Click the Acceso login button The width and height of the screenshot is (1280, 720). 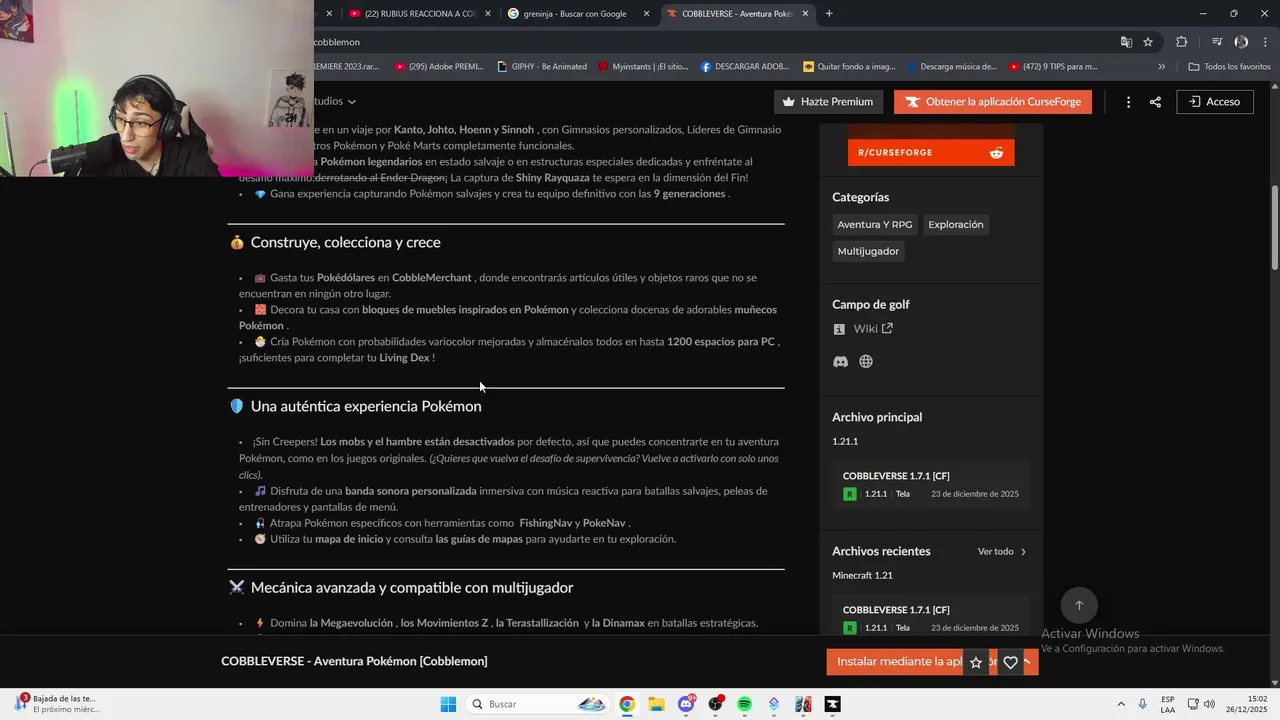(1215, 102)
